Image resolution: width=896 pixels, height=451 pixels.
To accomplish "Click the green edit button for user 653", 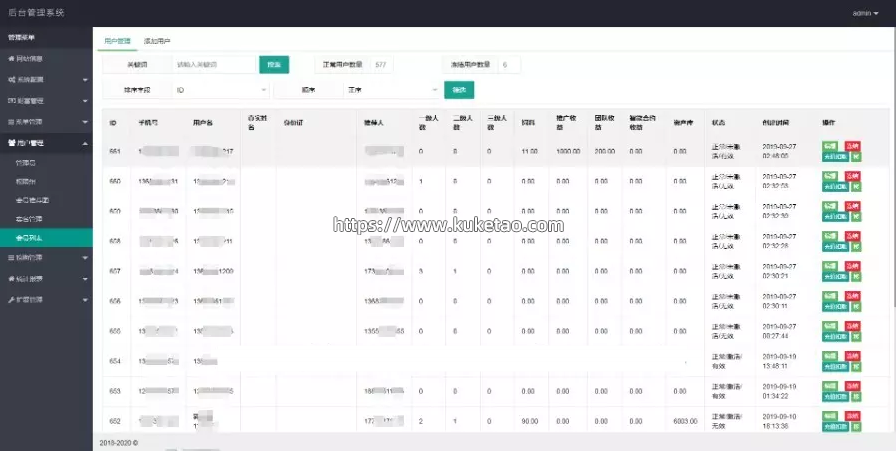I will click(830, 386).
